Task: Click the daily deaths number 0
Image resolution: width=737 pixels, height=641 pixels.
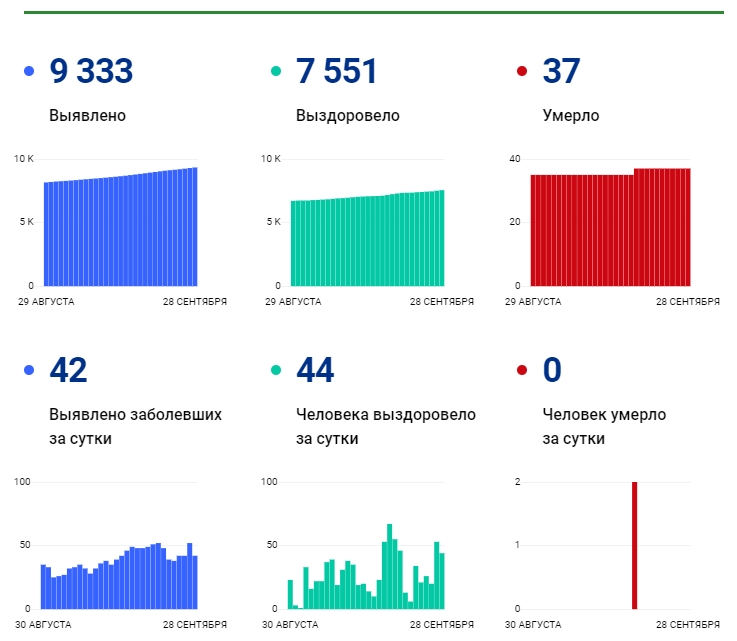Action: click(x=552, y=370)
